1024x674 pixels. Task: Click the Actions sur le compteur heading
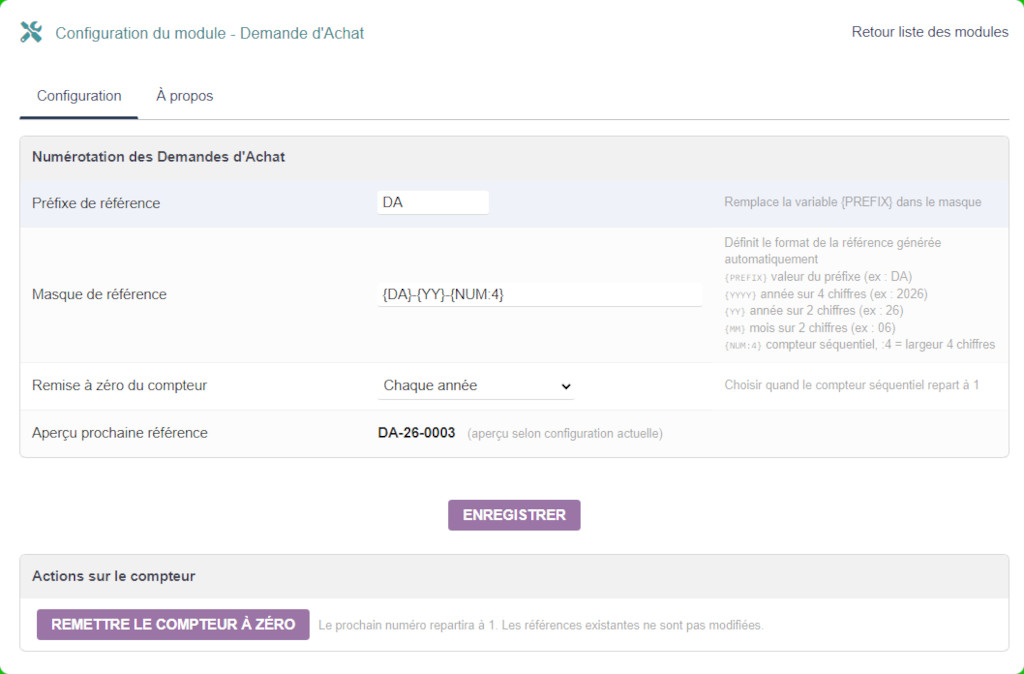tap(114, 576)
